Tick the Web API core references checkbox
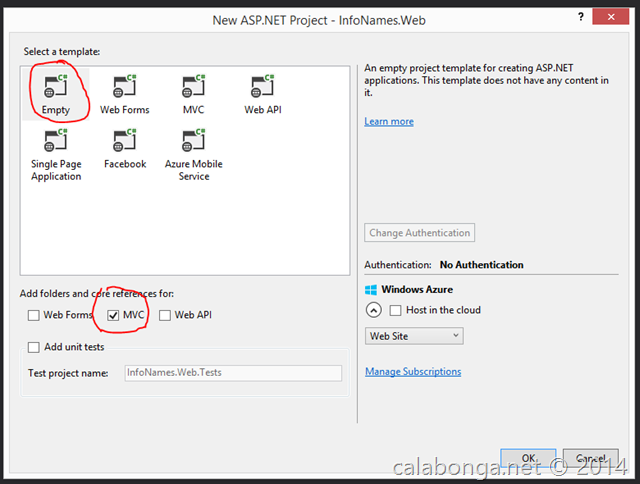Screen dimensions: 640x484 tap(165, 315)
